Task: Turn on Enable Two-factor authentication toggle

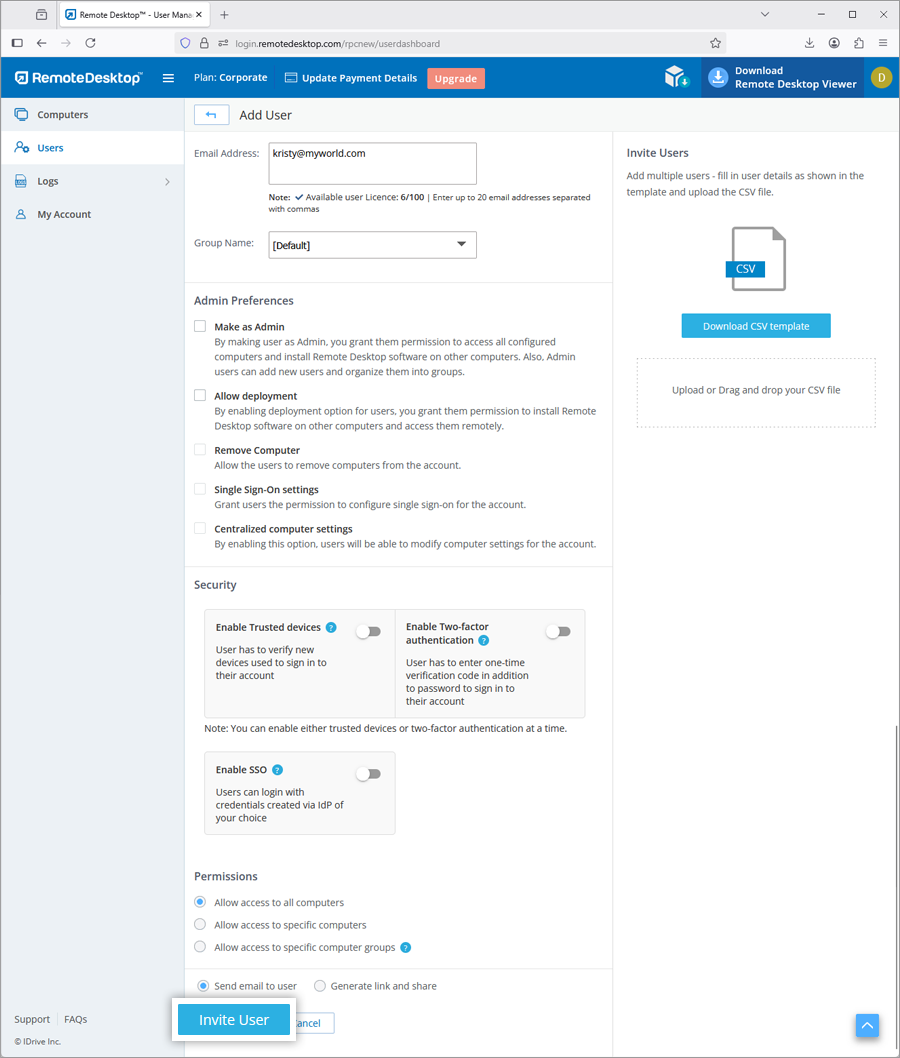Action: (x=558, y=632)
